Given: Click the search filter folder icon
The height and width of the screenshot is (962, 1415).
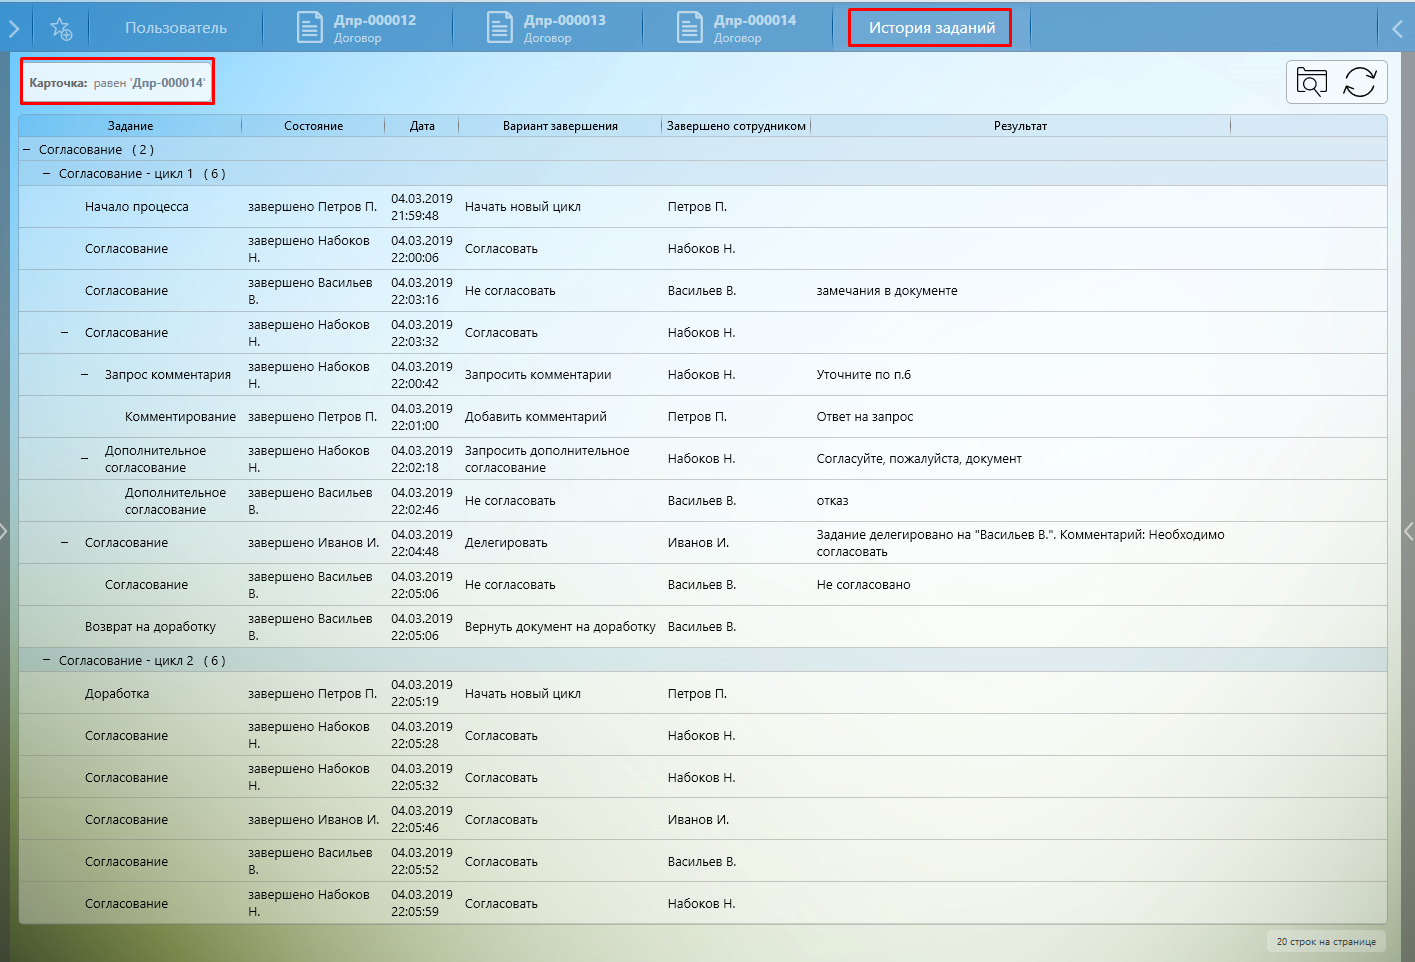Looking at the screenshot, I should [1311, 82].
